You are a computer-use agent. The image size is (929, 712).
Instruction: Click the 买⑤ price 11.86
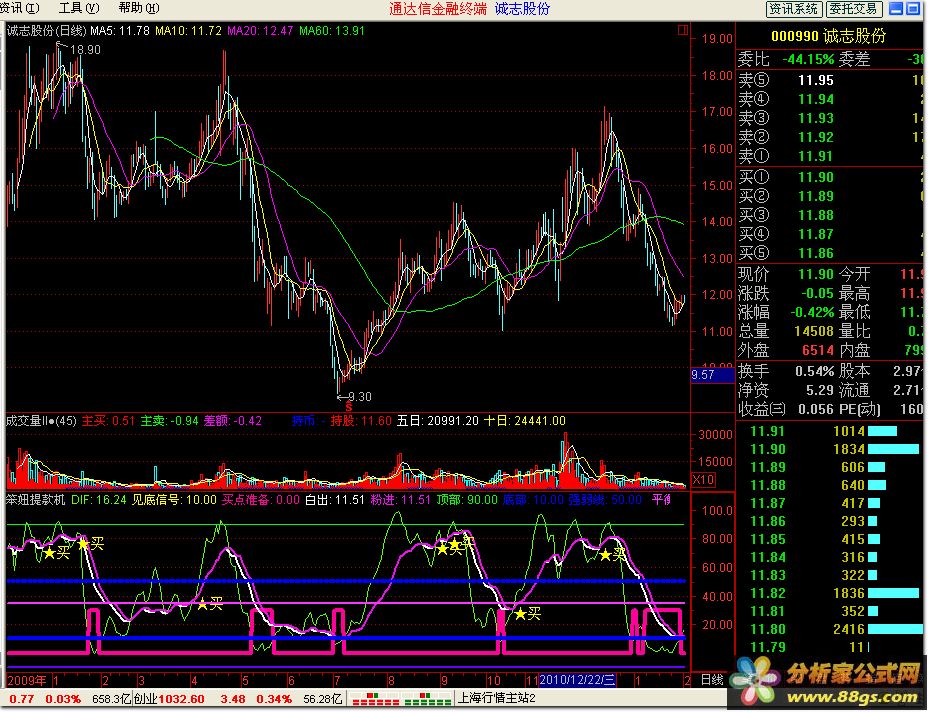(x=815, y=254)
